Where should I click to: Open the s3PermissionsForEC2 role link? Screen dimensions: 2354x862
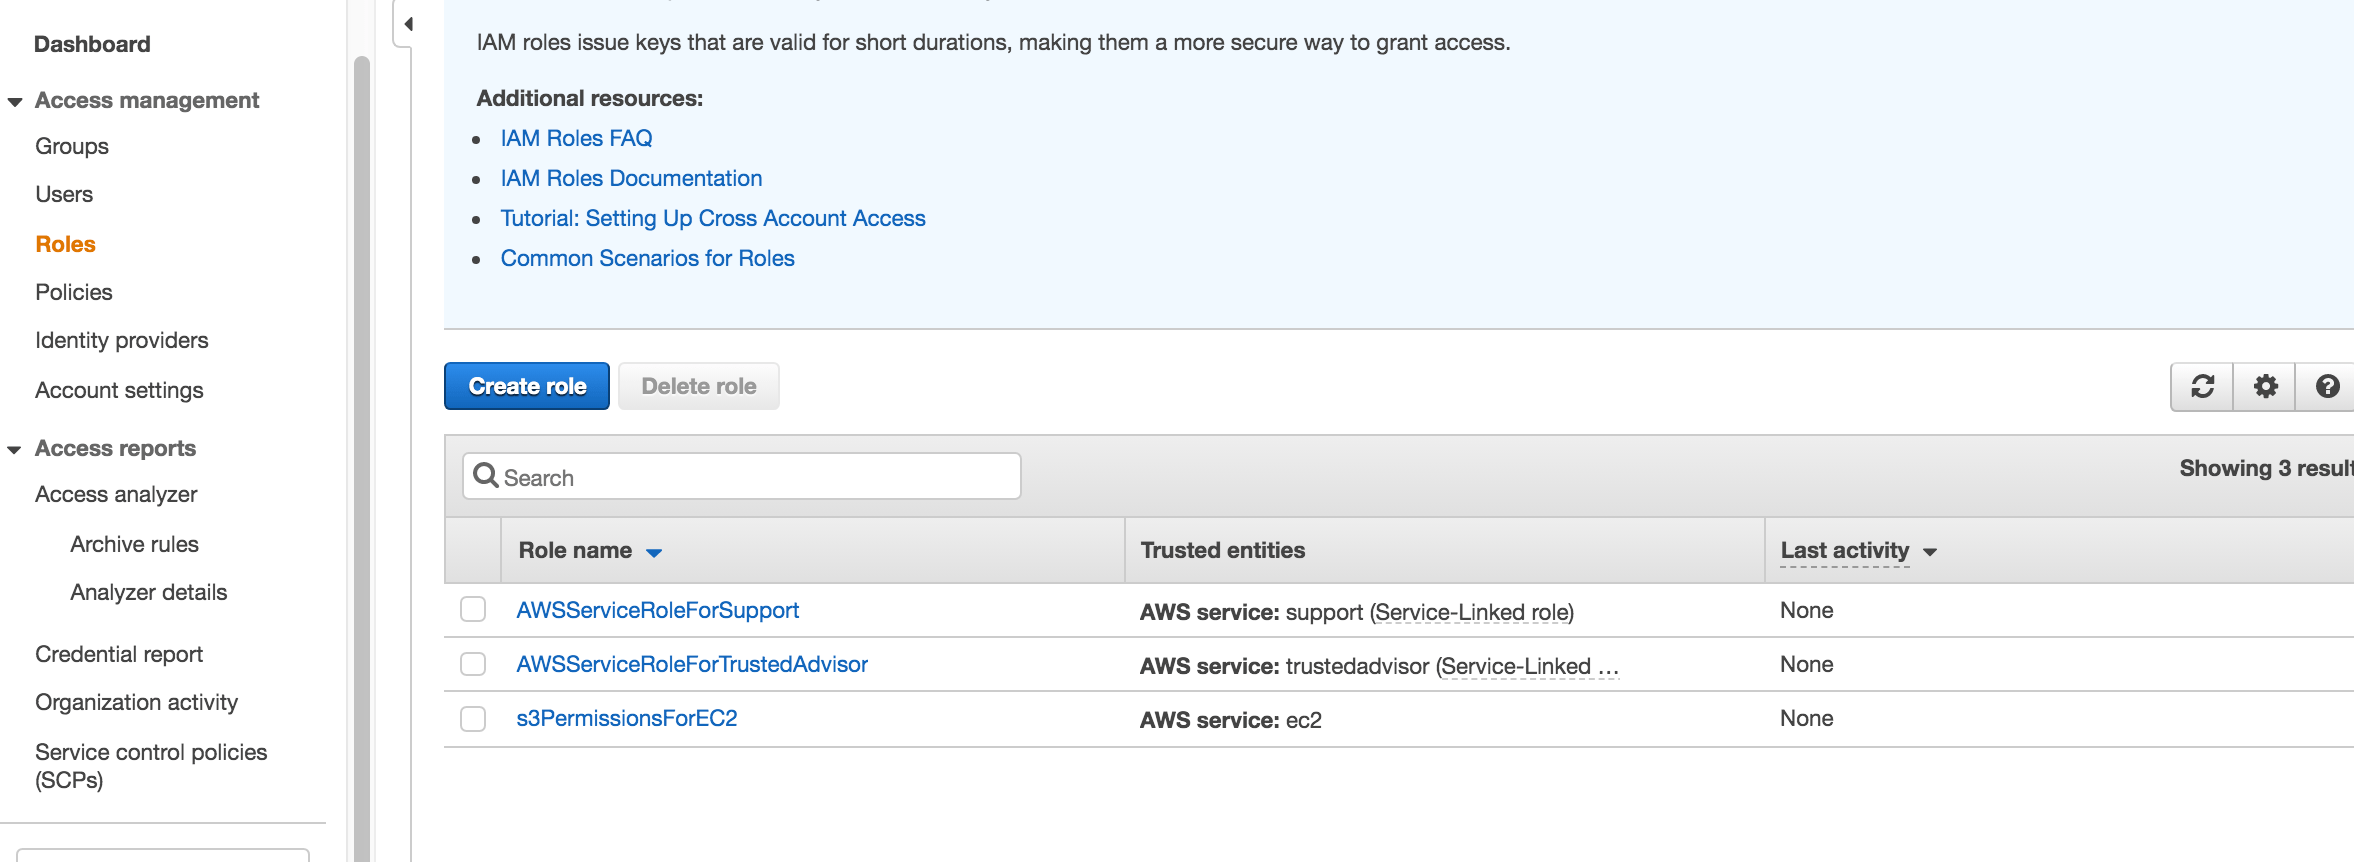coord(626,718)
